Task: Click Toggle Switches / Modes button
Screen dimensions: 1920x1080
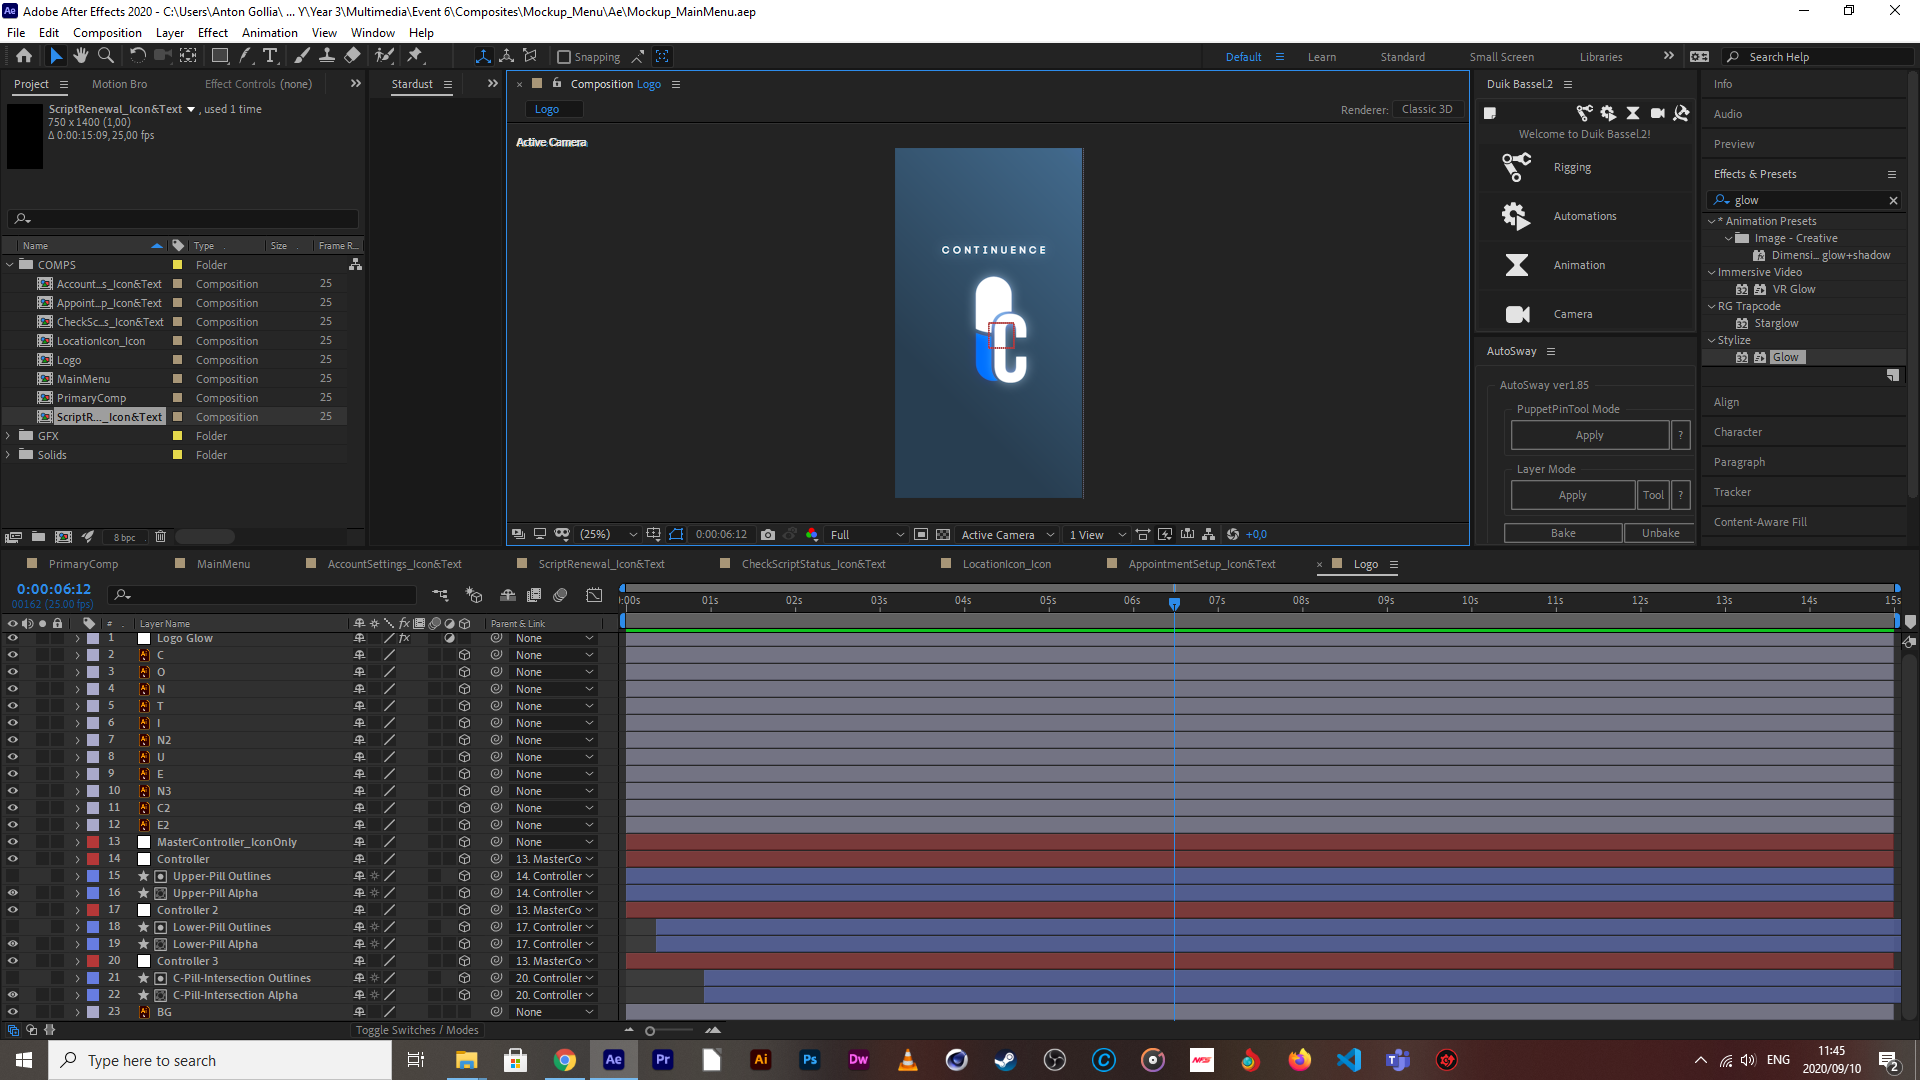Action: click(x=417, y=1030)
